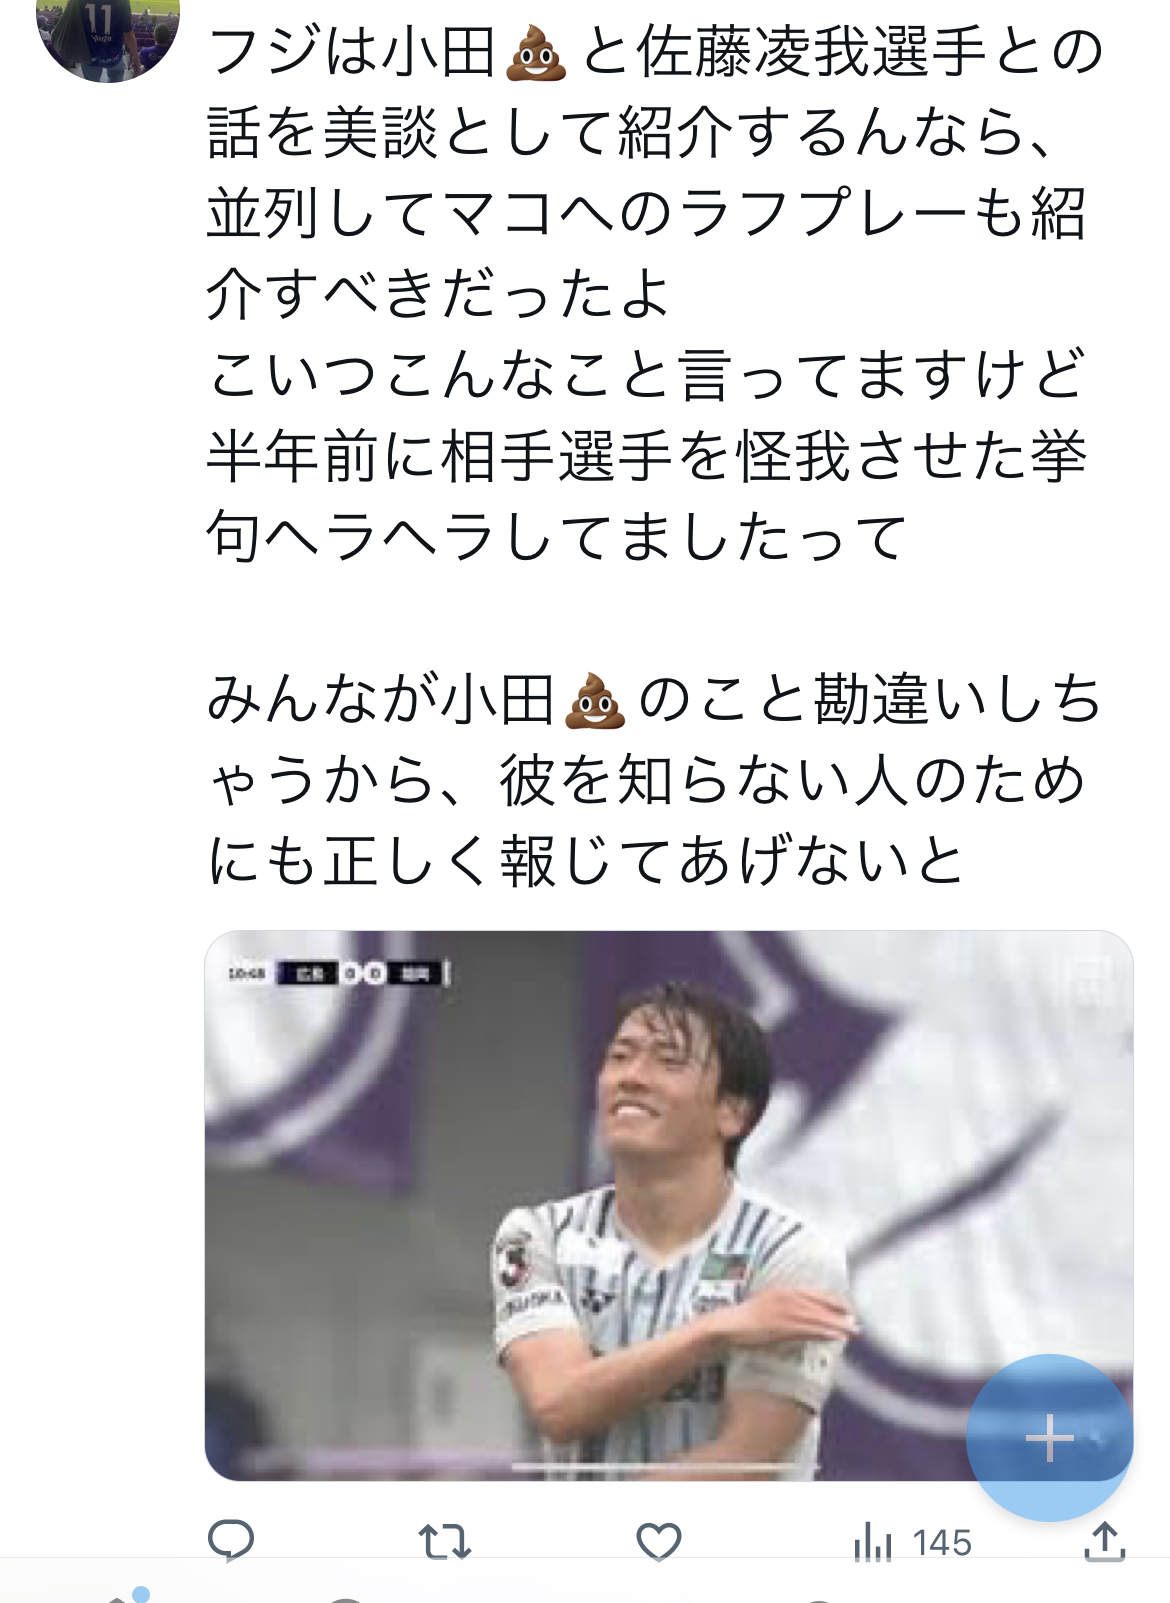Open view analytics showing 145 views
The height and width of the screenshot is (1603, 1170).
point(912,1541)
